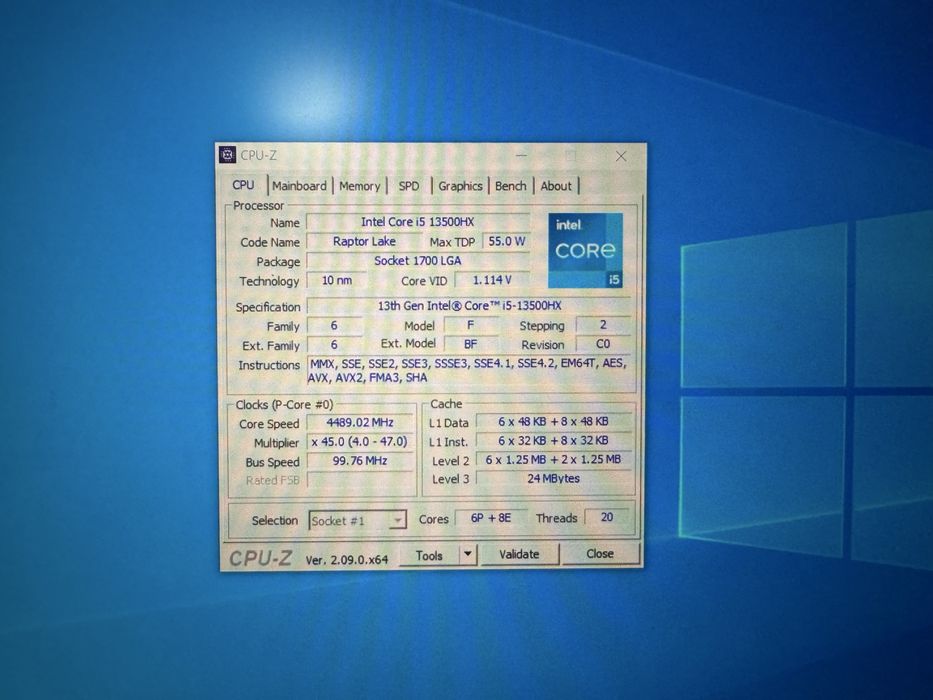Click the Revision value C0
The width and height of the screenshot is (933, 700).
point(603,343)
